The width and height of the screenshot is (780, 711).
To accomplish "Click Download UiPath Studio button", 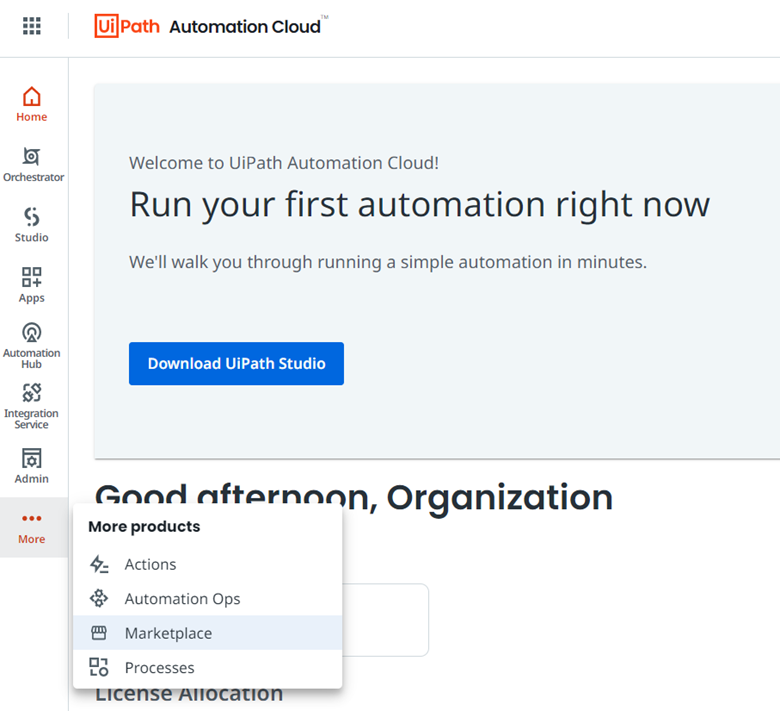I will click(236, 363).
